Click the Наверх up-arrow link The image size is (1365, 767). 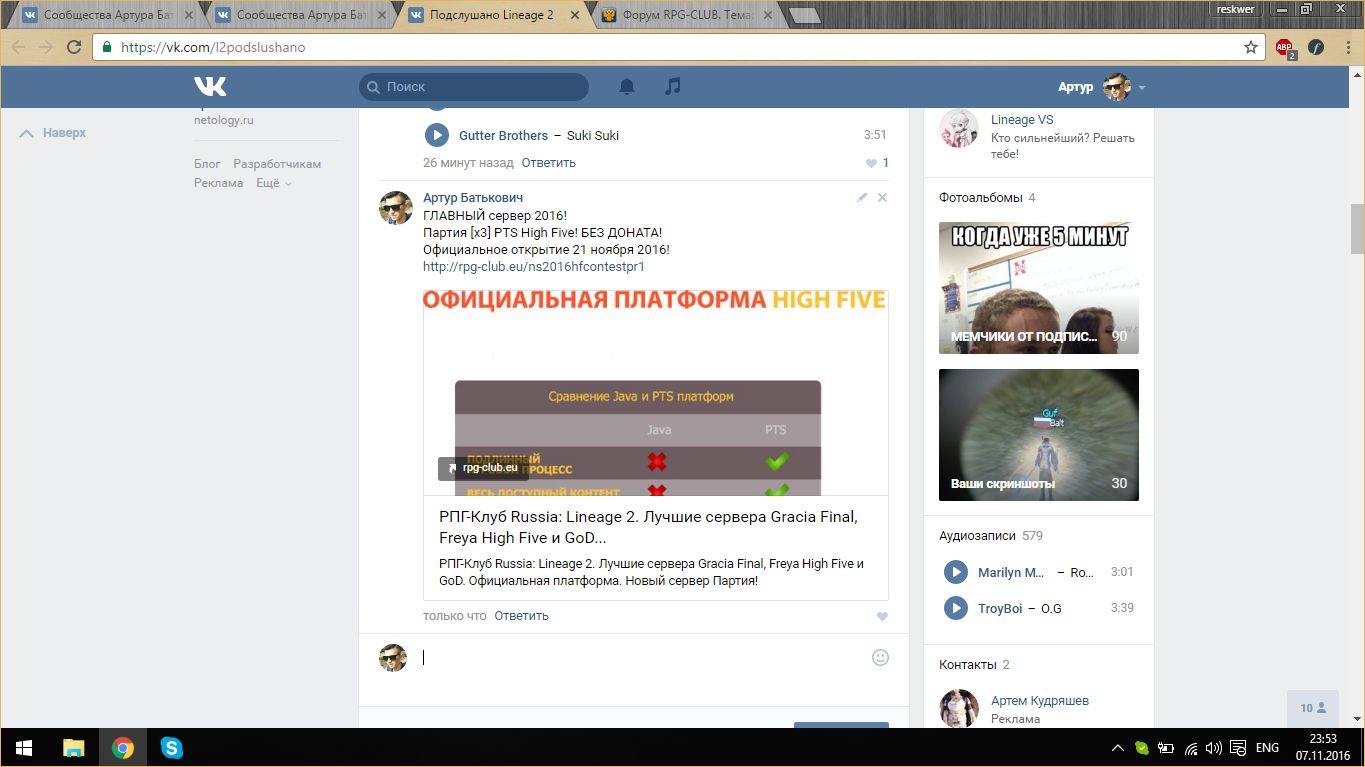click(x=54, y=133)
